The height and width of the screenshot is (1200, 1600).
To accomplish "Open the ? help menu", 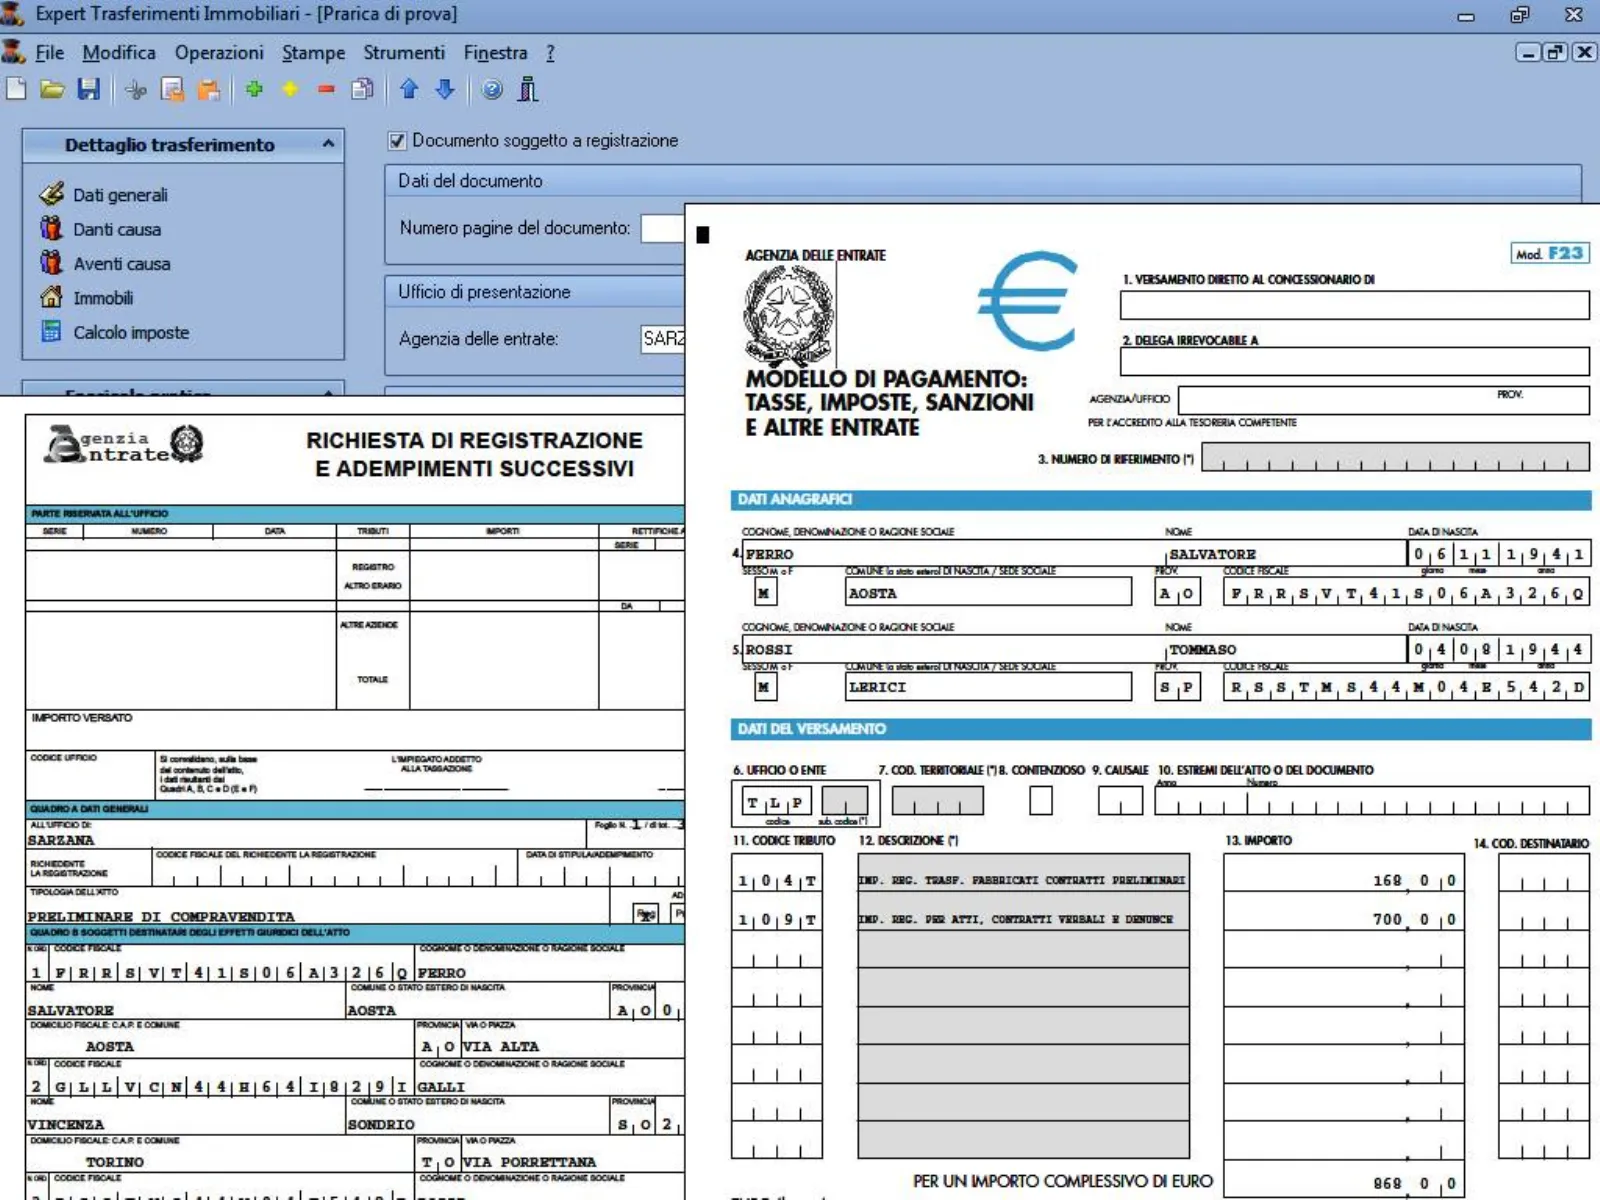I will (550, 53).
